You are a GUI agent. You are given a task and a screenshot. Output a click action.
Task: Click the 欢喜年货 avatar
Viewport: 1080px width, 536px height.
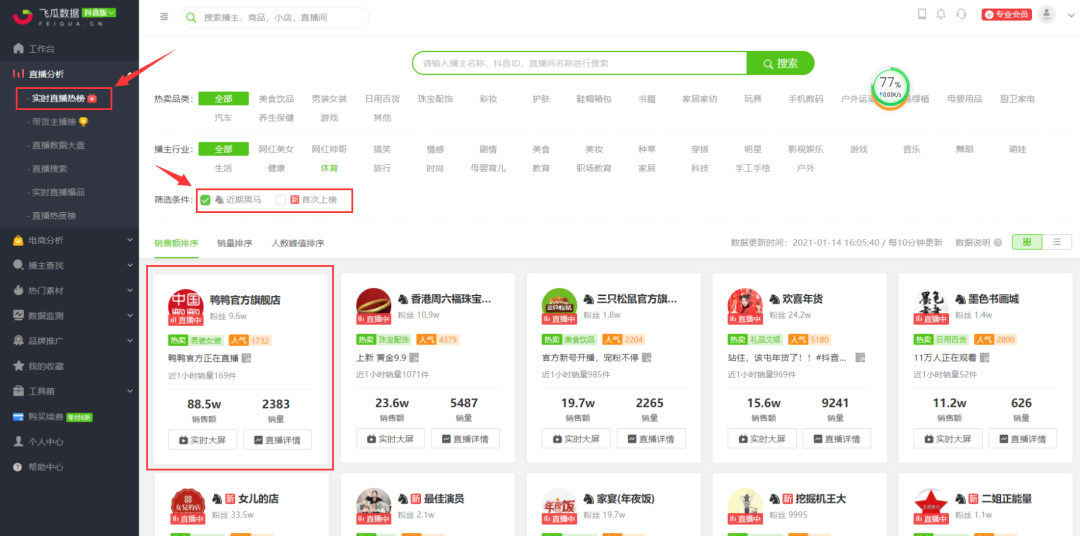click(745, 307)
